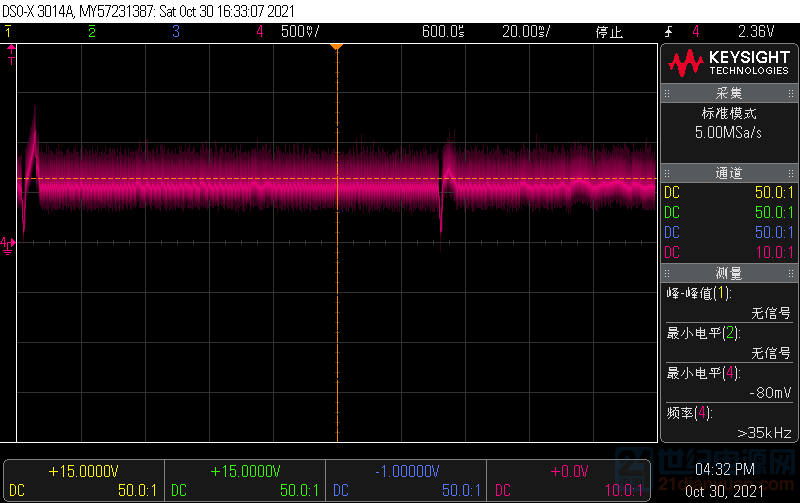Select the channel 1 indicator in top bar

(8, 32)
